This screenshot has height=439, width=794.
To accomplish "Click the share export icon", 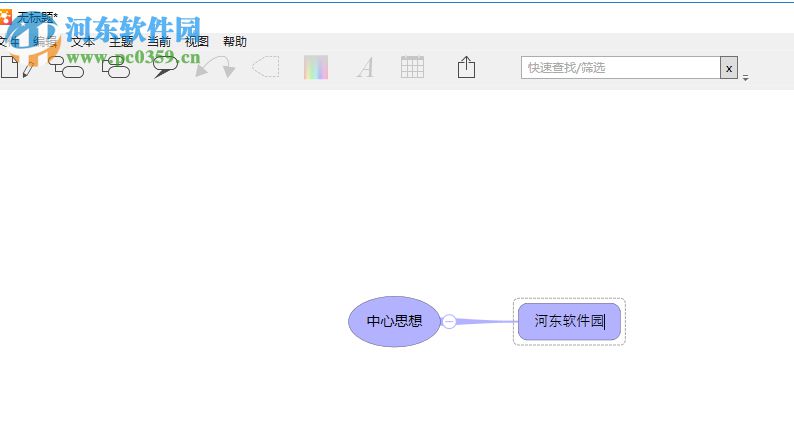I will (466, 67).
